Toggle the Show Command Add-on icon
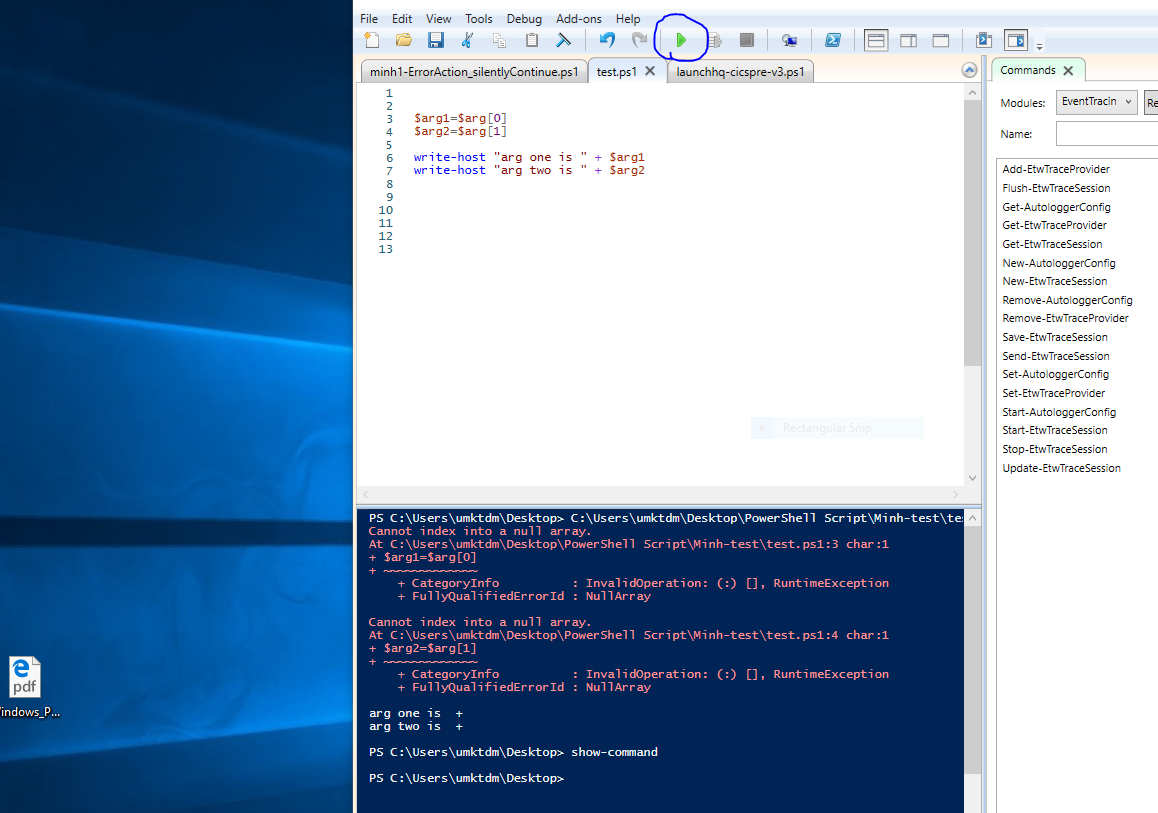Screen dimensions: 1158x813 coord(1016,40)
